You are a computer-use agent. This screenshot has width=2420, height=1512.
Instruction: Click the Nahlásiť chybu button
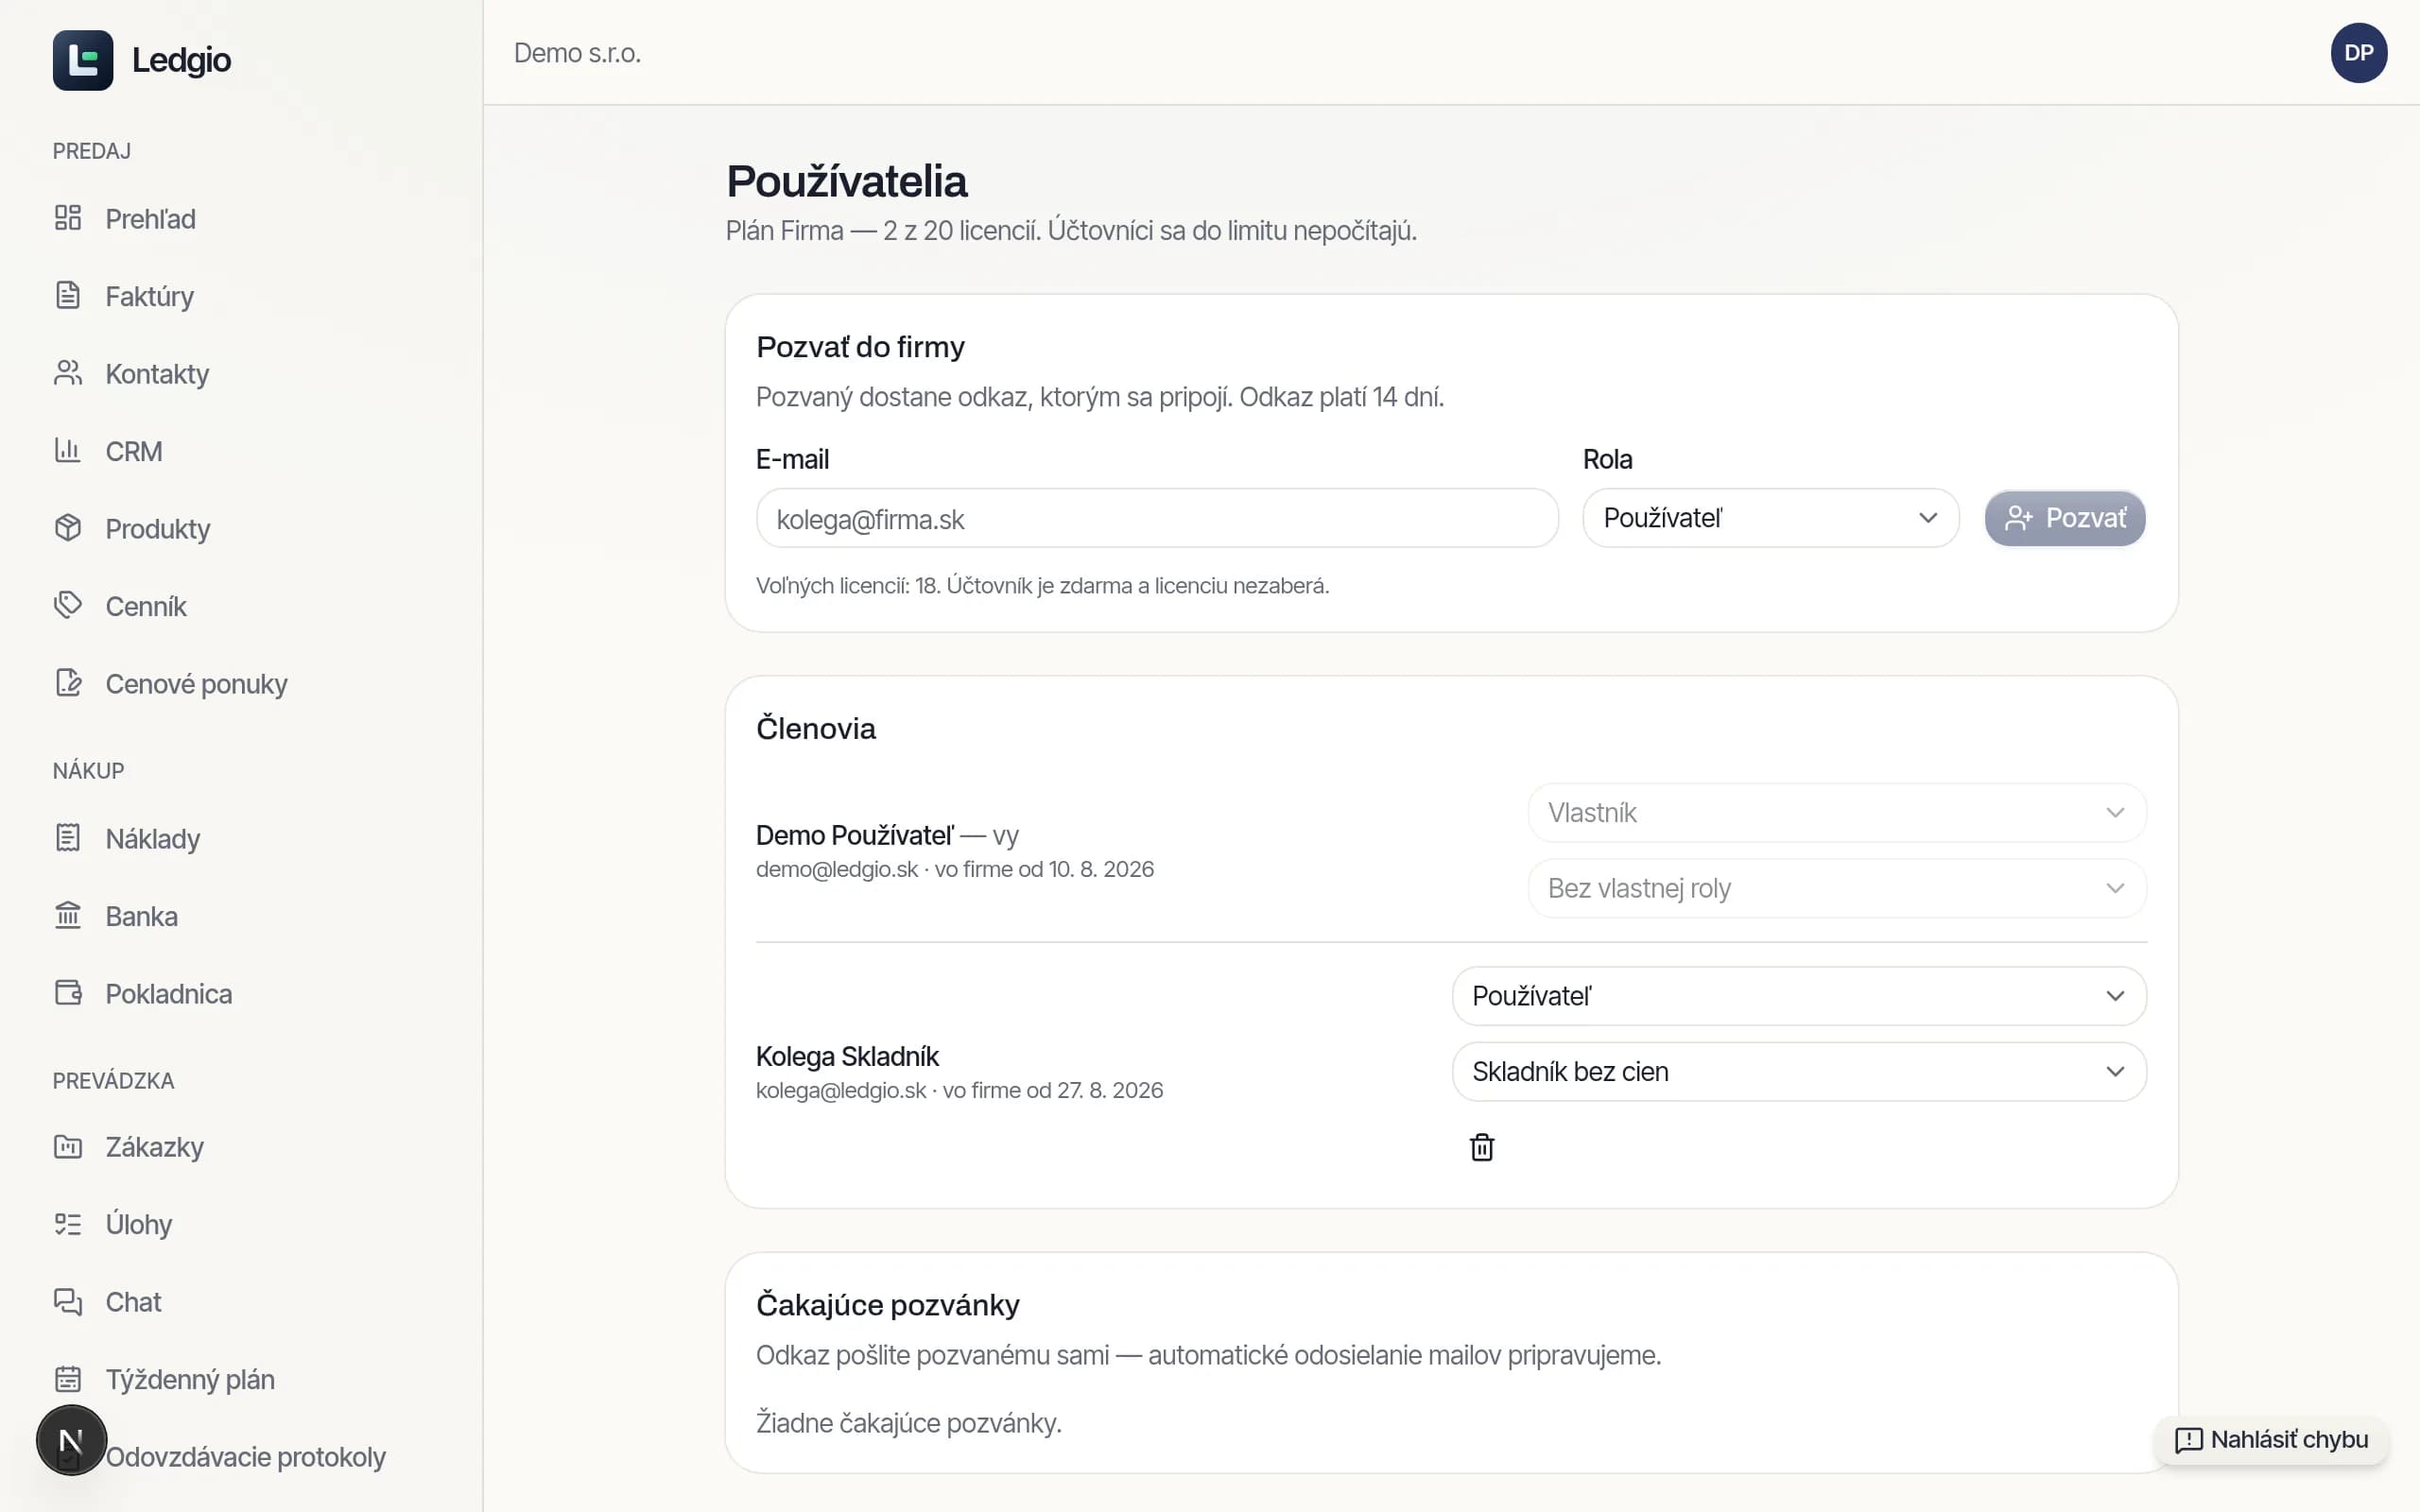(2271, 1440)
